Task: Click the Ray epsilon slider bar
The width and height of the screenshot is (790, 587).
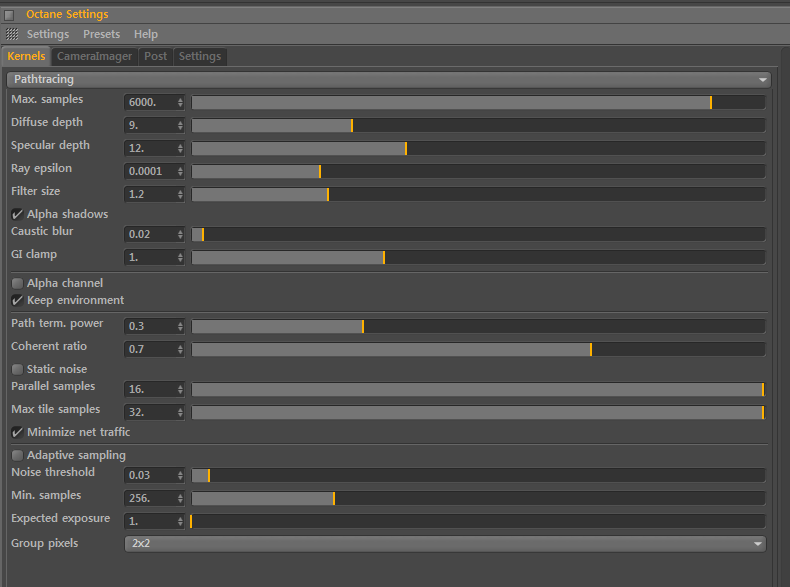Action: point(478,171)
